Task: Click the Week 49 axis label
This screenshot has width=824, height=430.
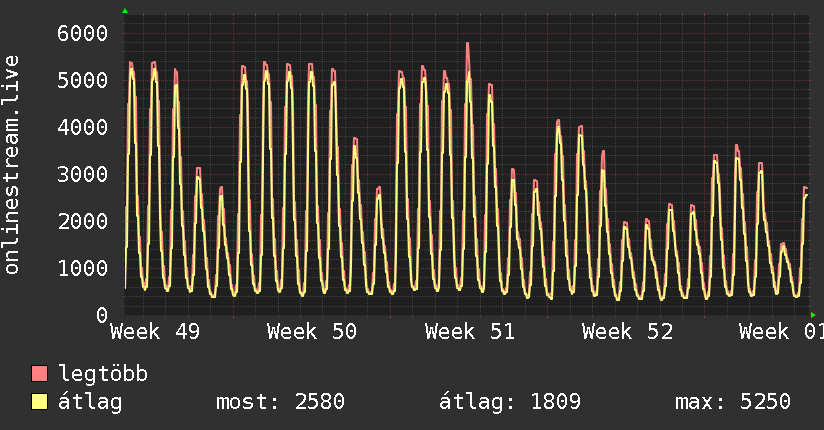Action: 155,332
